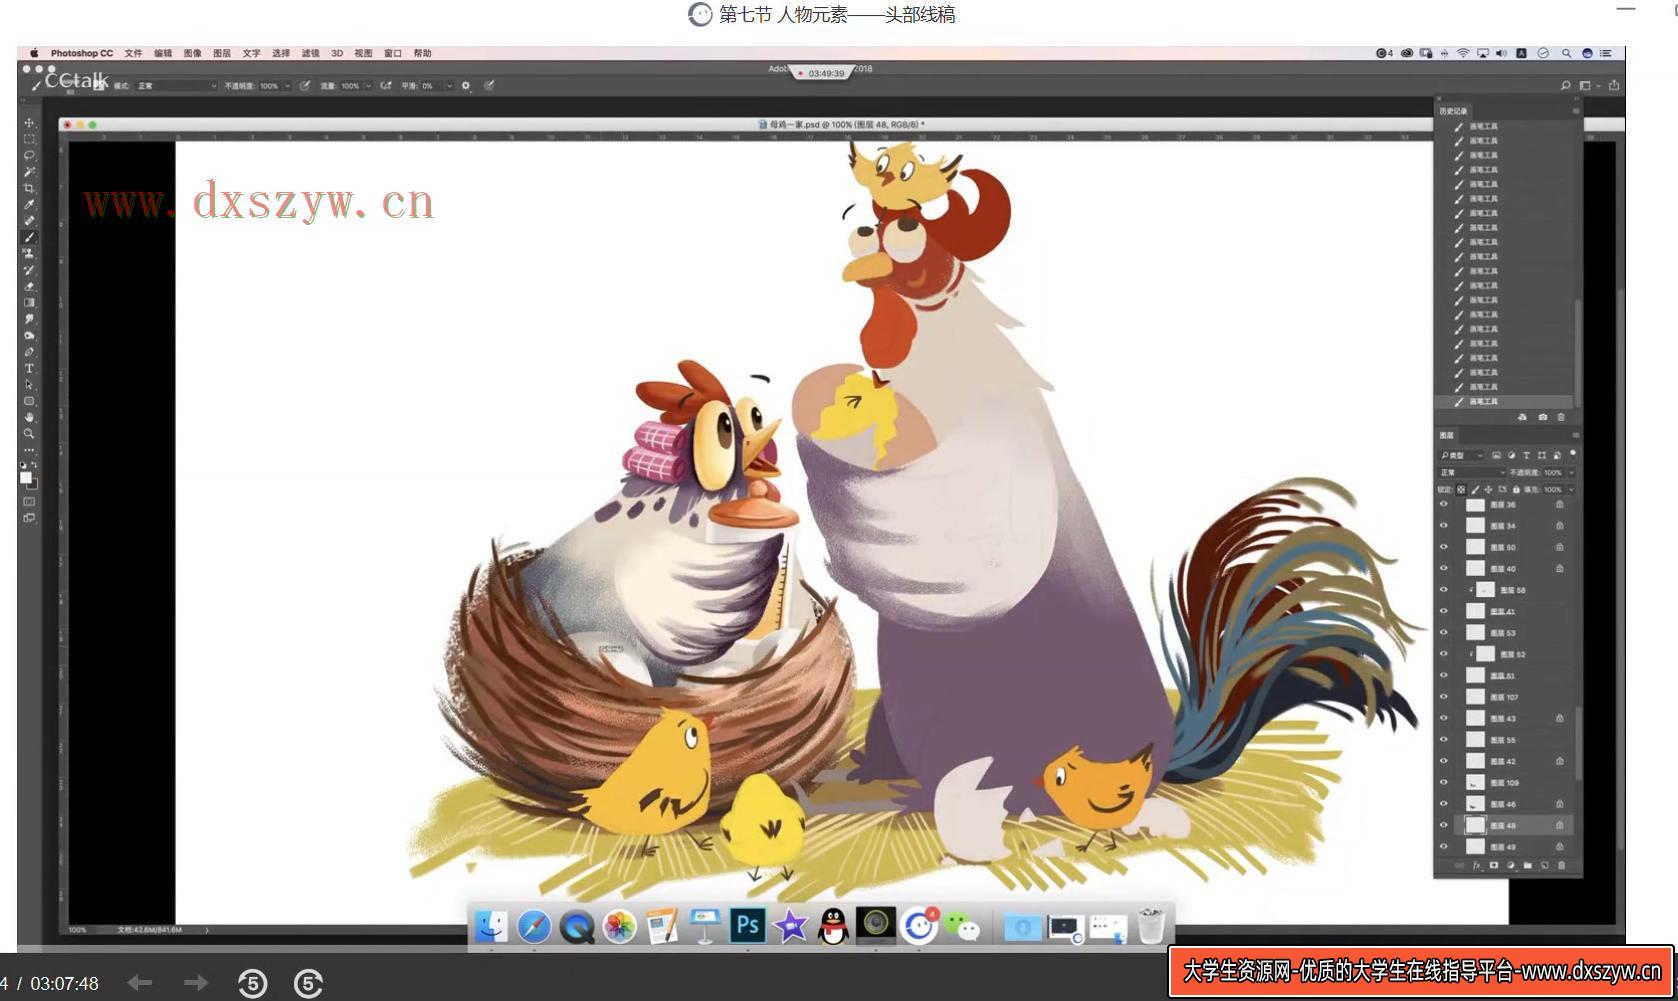Open the 图层 menu
Image resolution: width=1678 pixels, height=1001 pixels.
tap(222, 53)
